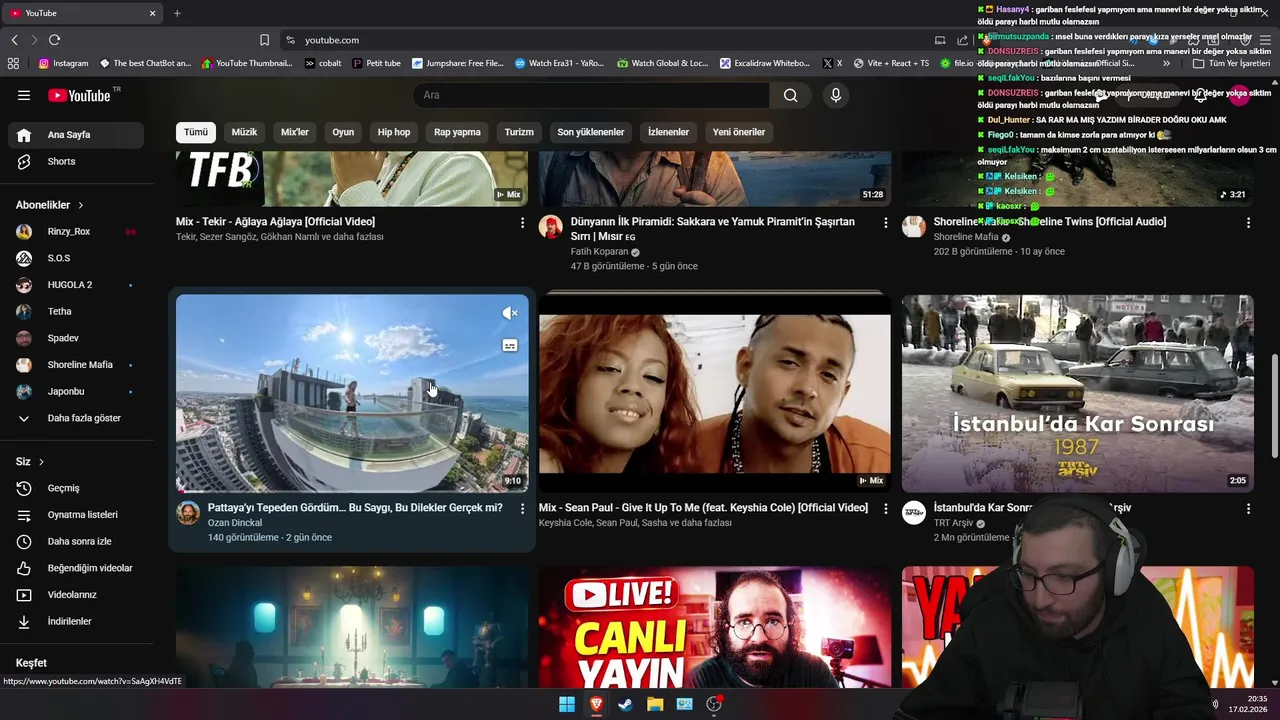This screenshot has width=1280, height=720.
Task: Open the Windows Start button
Action: click(567, 704)
